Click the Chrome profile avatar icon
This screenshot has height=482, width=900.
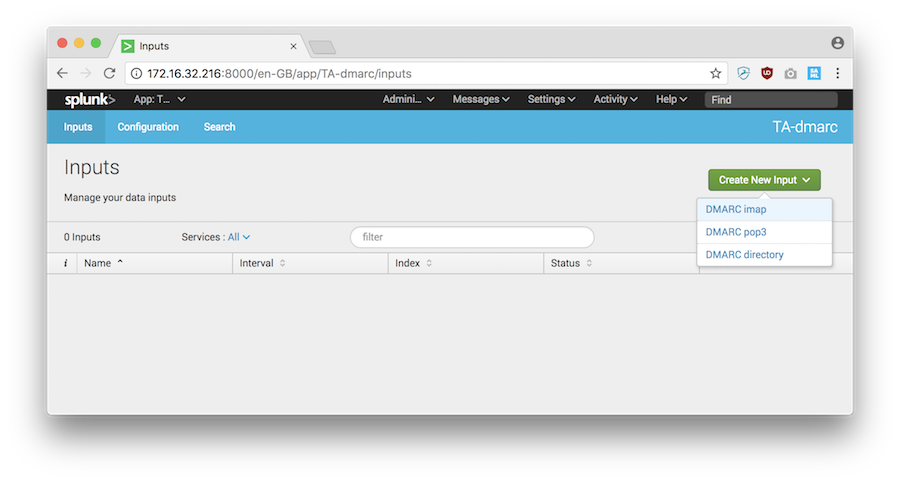pyautogui.click(x=837, y=43)
